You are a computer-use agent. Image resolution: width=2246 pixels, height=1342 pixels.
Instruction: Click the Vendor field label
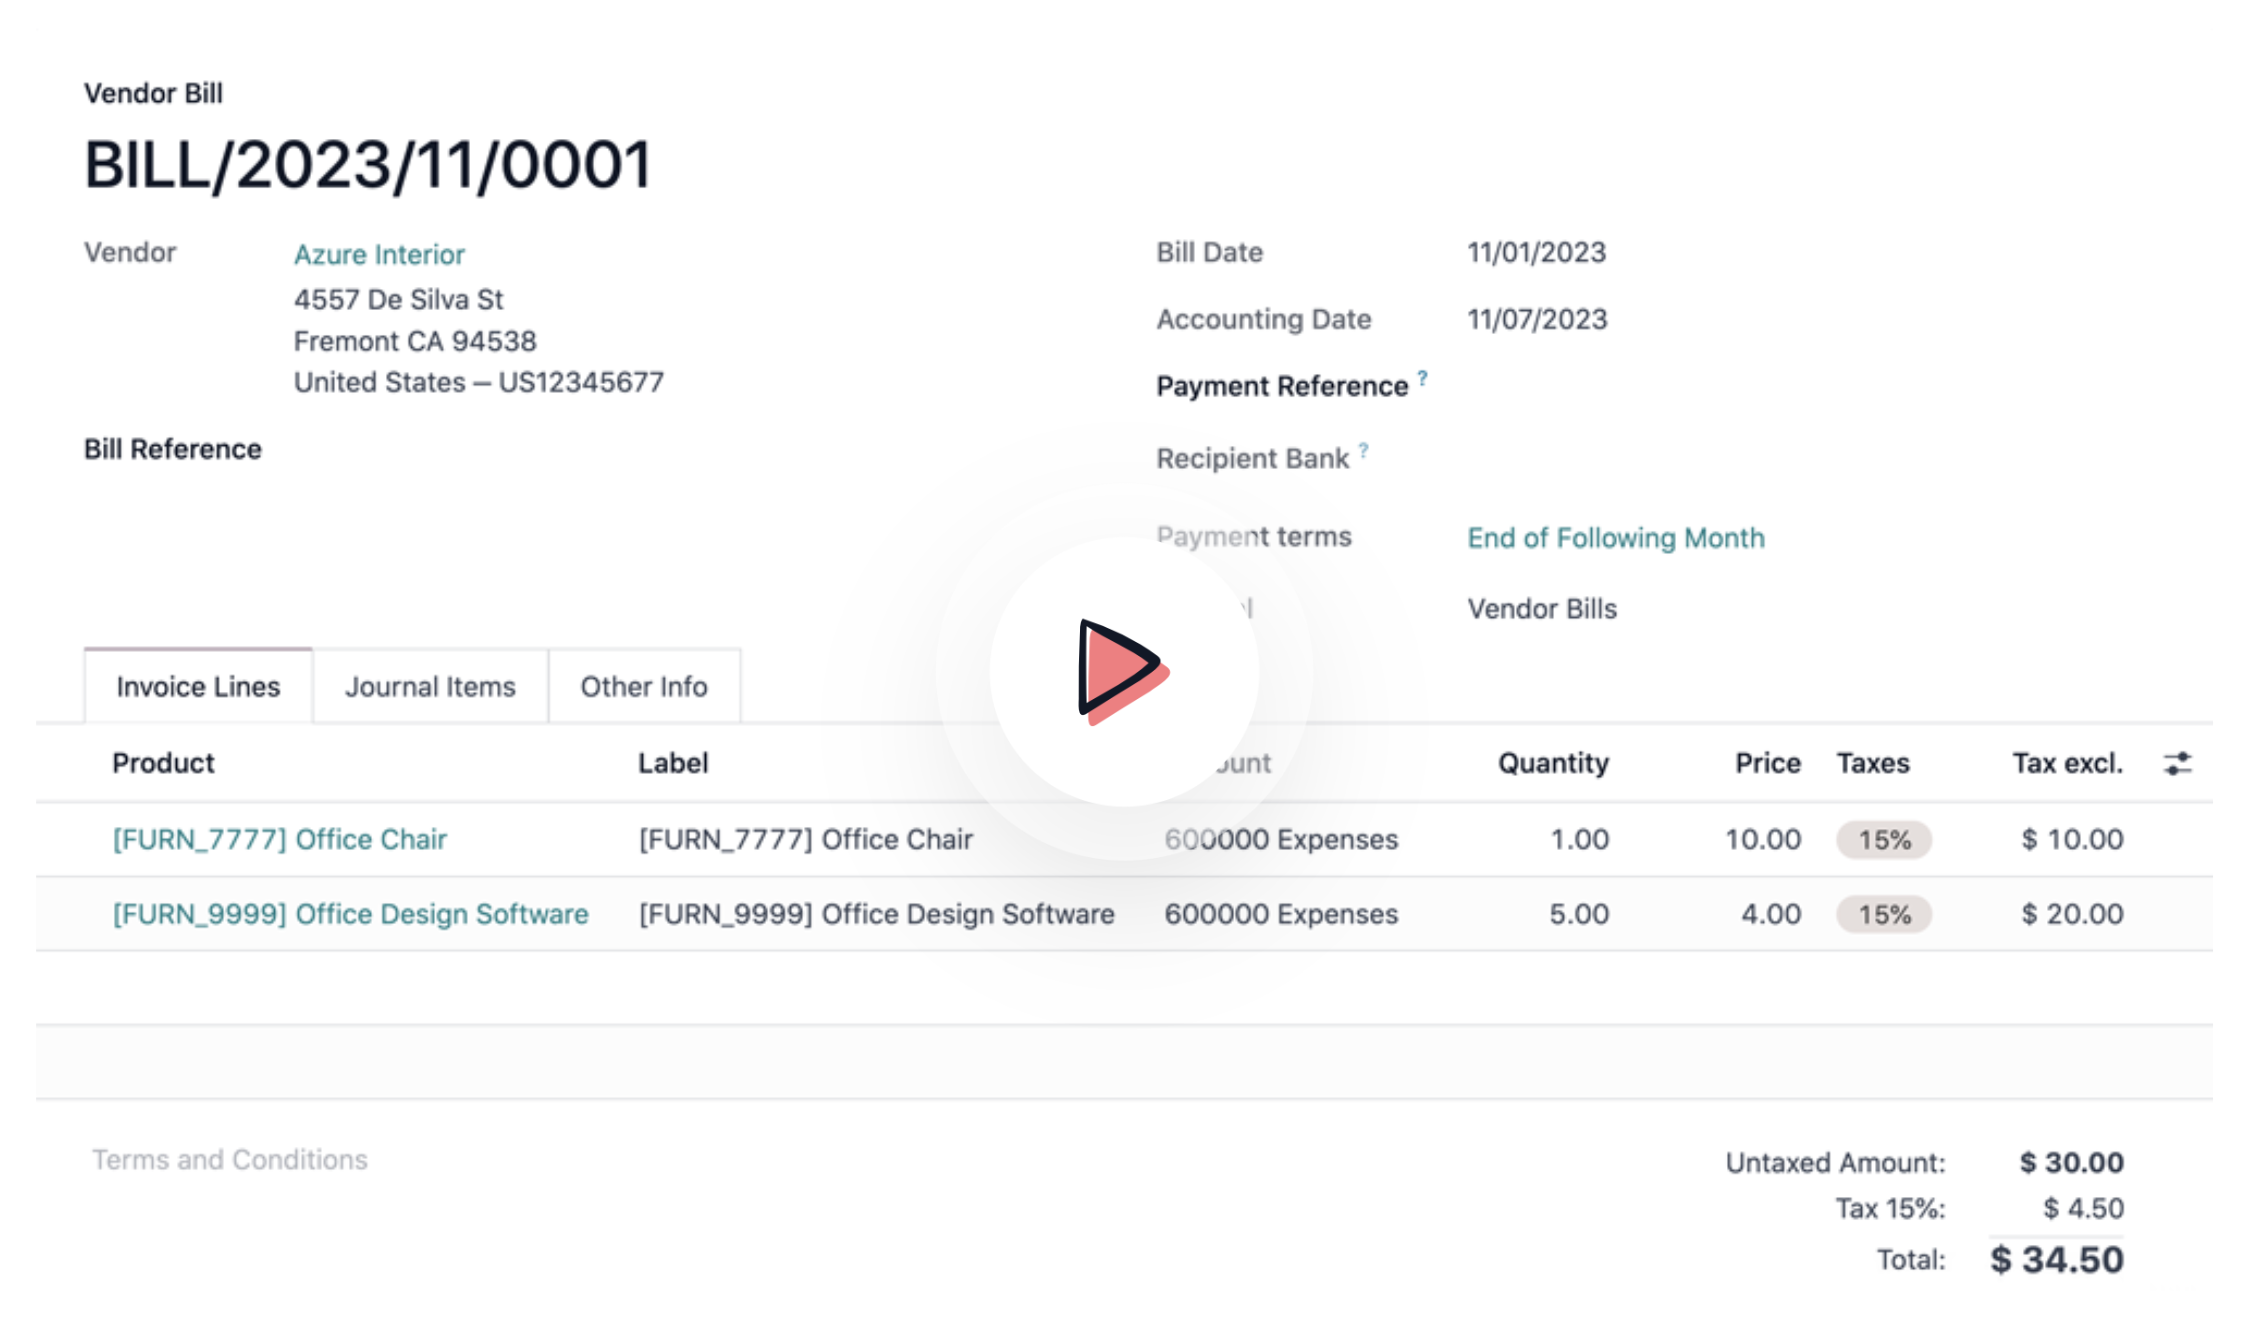[130, 252]
